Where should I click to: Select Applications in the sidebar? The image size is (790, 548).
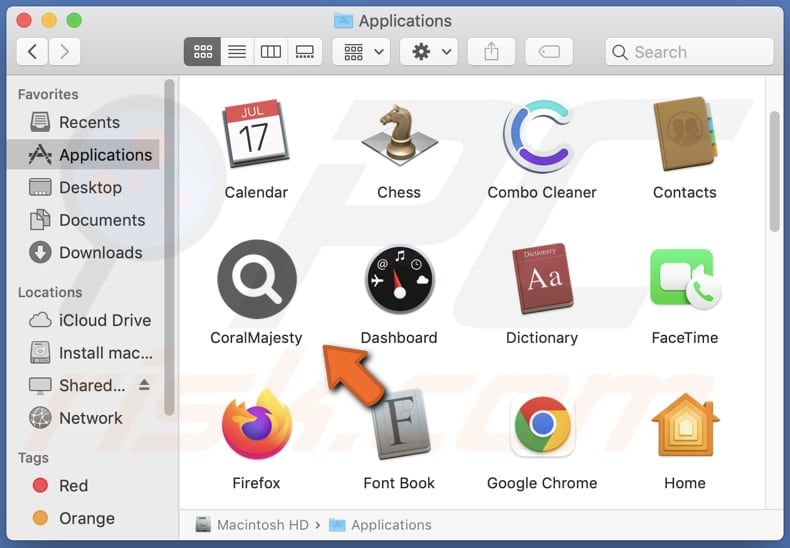click(x=84, y=155)
